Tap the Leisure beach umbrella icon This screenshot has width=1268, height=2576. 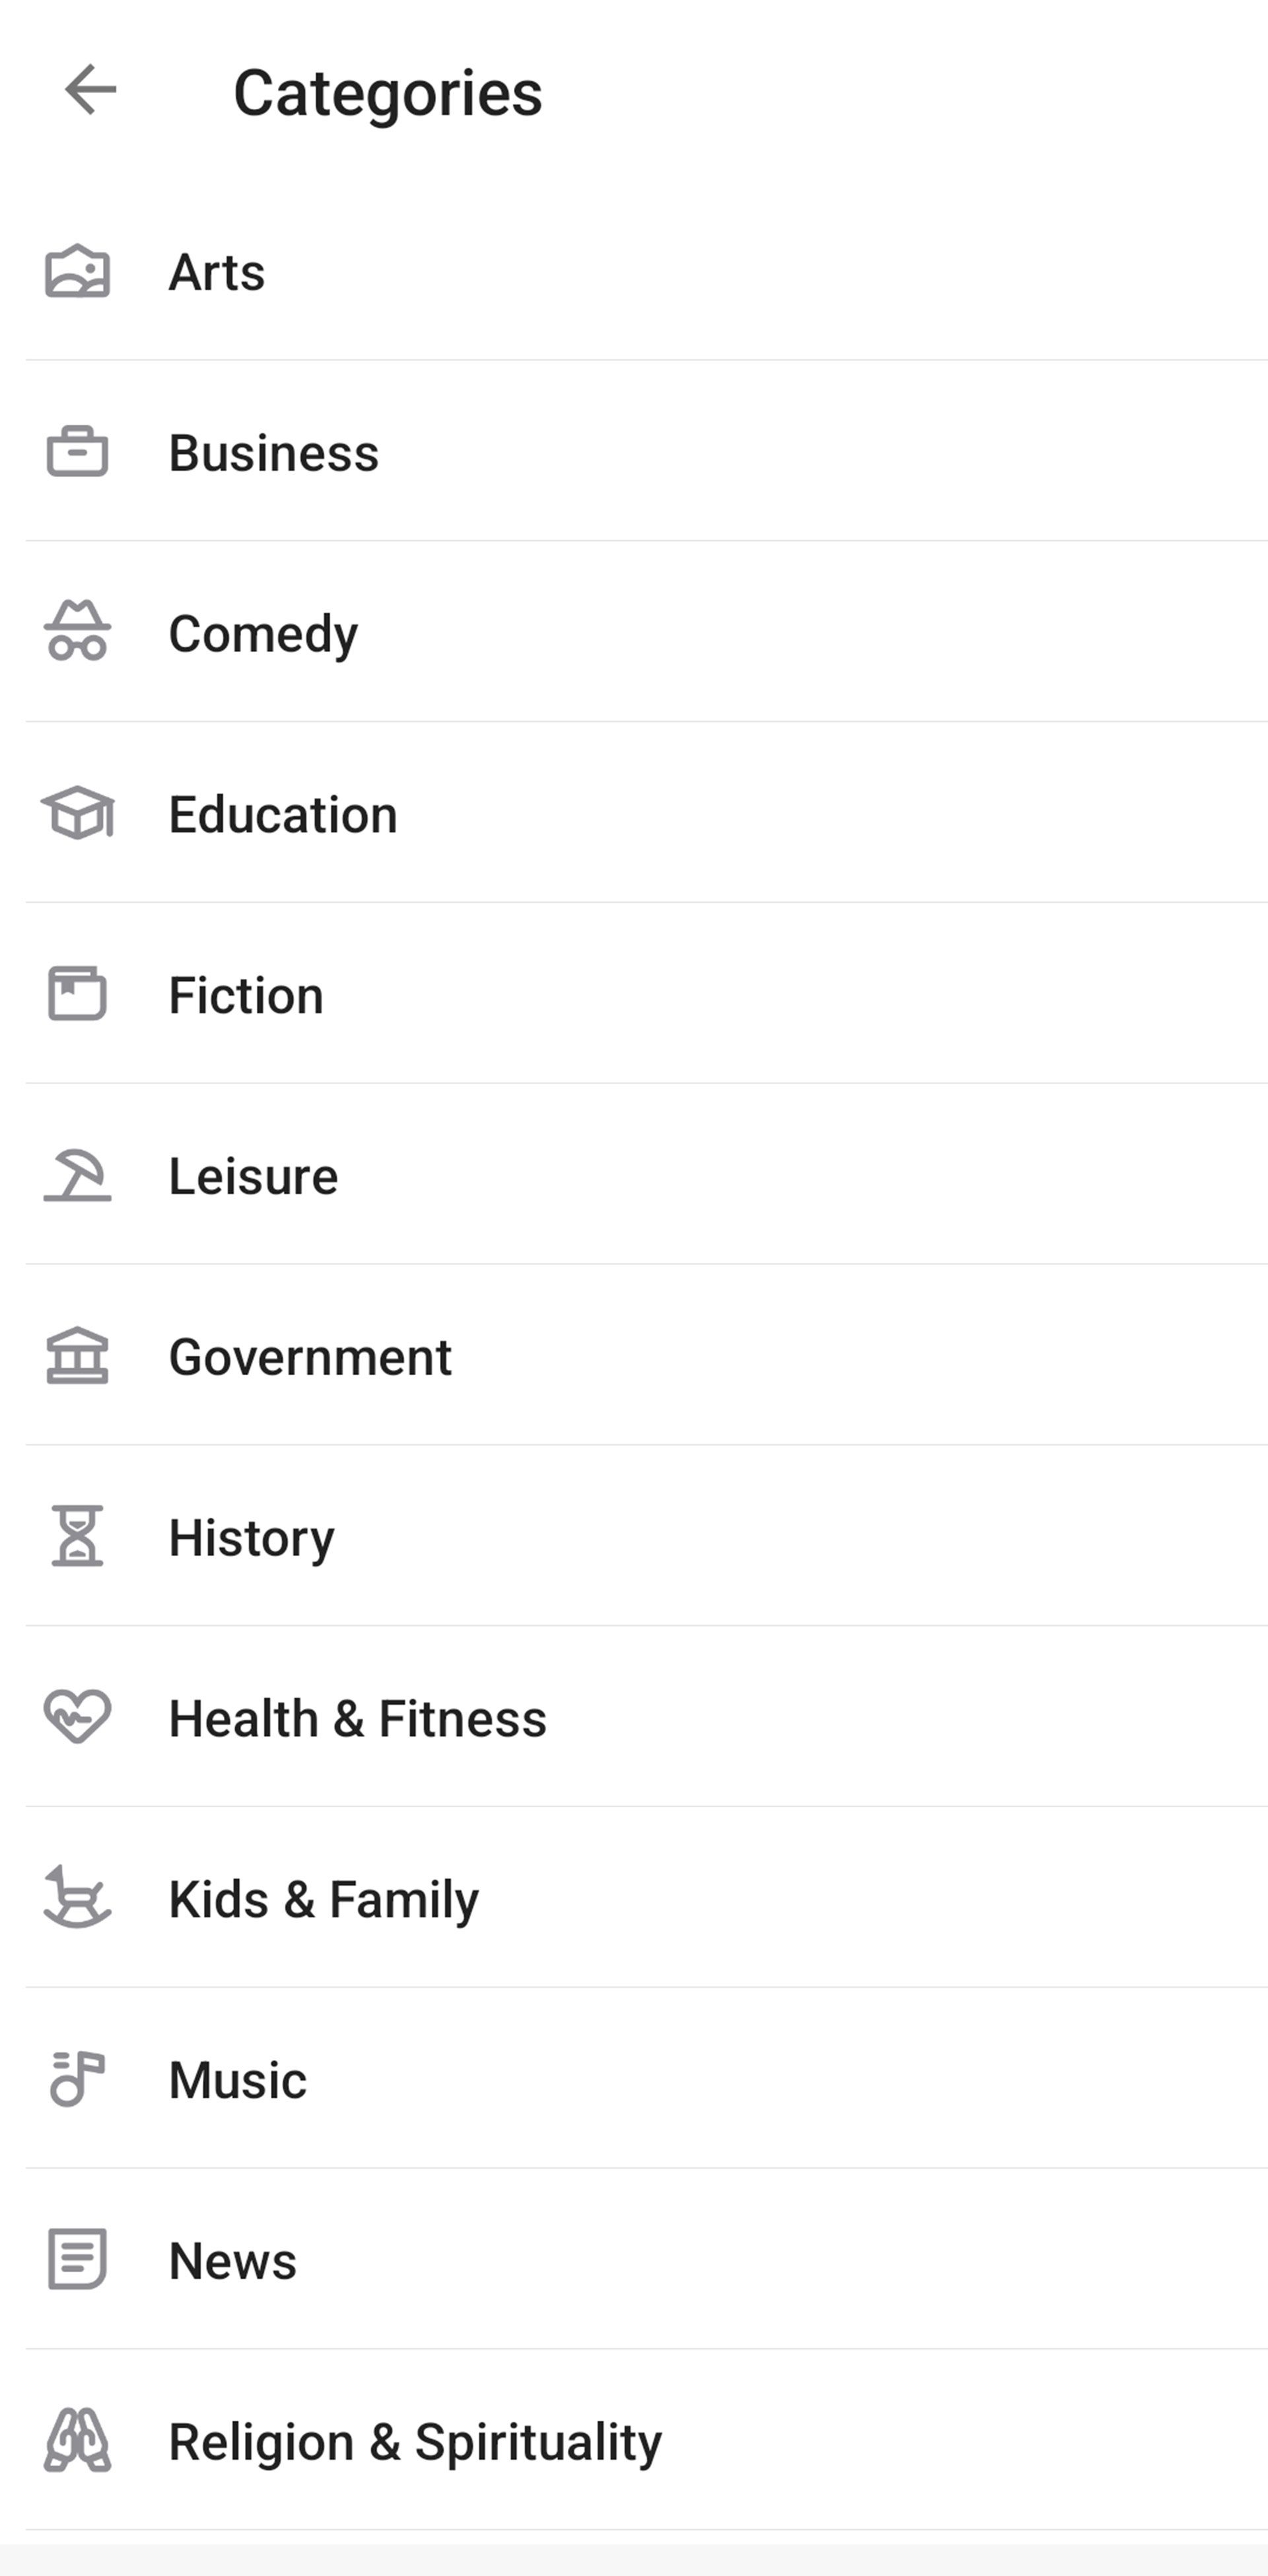tap(77, 1175)
